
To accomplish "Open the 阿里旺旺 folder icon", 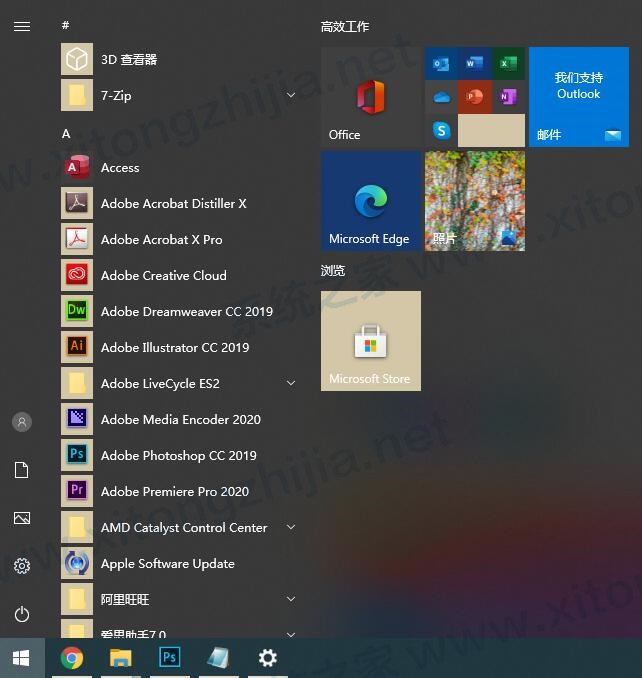I will click(77, 599).
